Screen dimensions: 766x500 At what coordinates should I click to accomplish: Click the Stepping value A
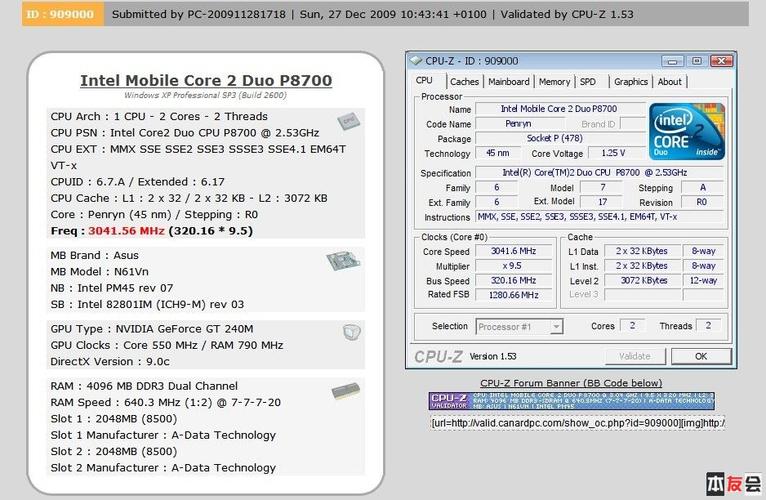pos(702,187)
